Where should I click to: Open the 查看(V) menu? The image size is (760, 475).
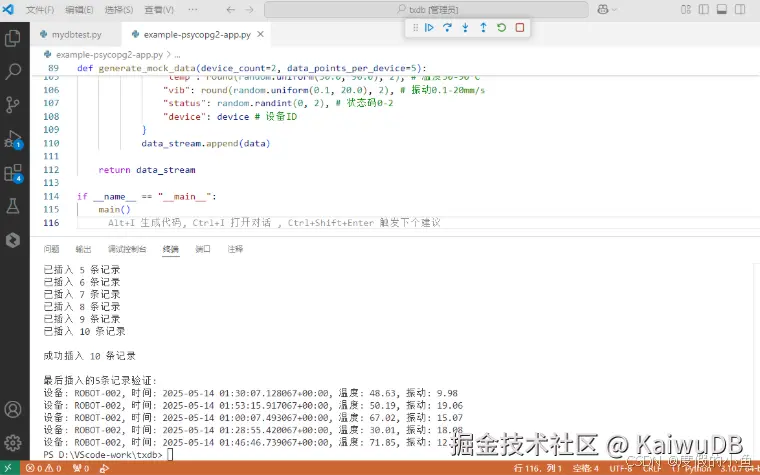click(x=159, y=10)
